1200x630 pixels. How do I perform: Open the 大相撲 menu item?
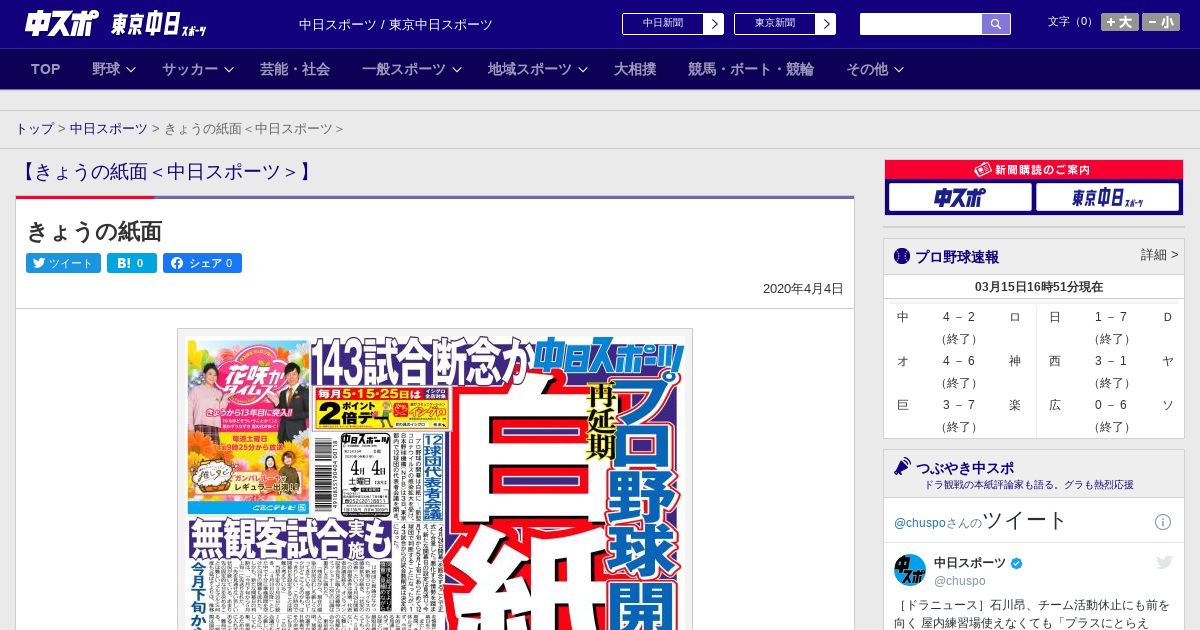(635, 69)
